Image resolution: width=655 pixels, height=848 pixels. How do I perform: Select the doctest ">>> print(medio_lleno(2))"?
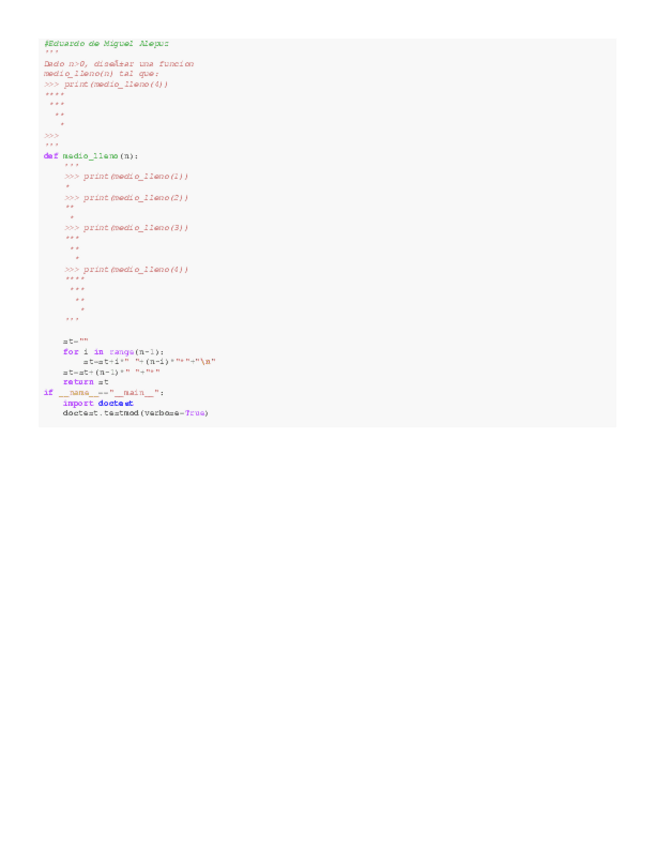[126, 197]
